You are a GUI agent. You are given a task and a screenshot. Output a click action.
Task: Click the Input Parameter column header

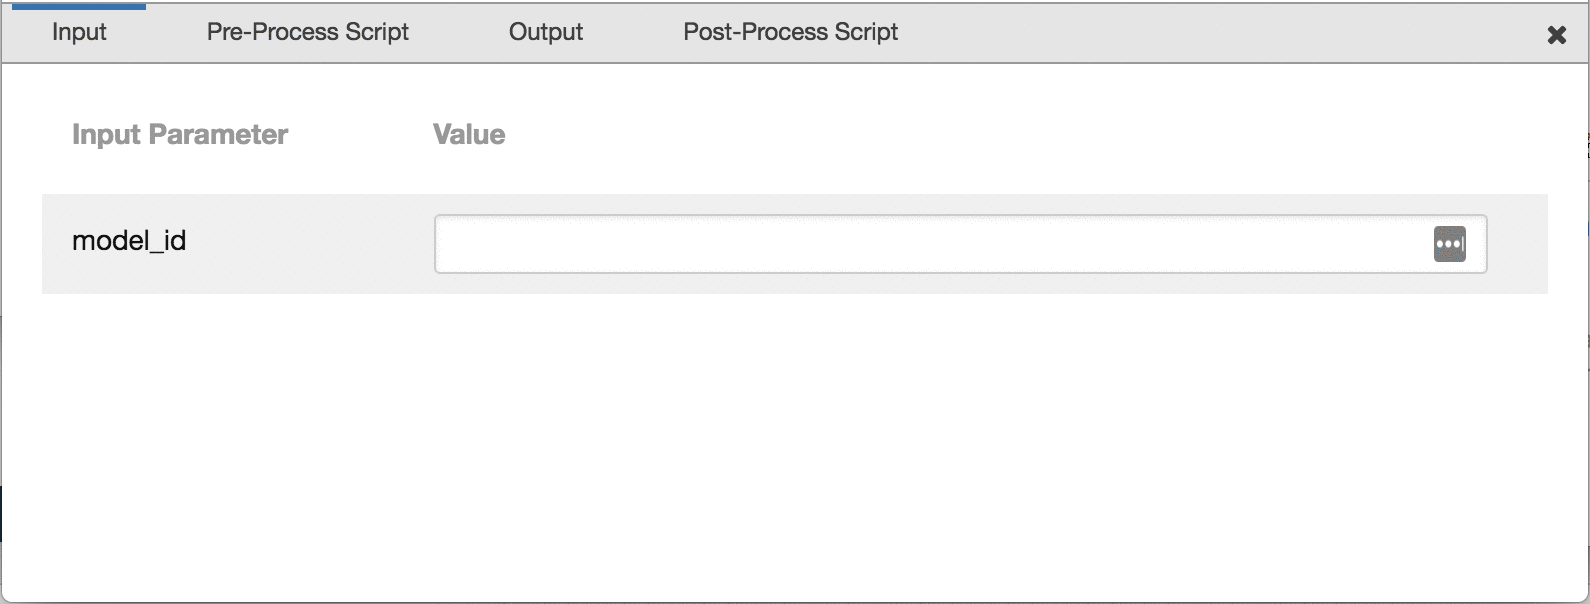tap(180, 135)
